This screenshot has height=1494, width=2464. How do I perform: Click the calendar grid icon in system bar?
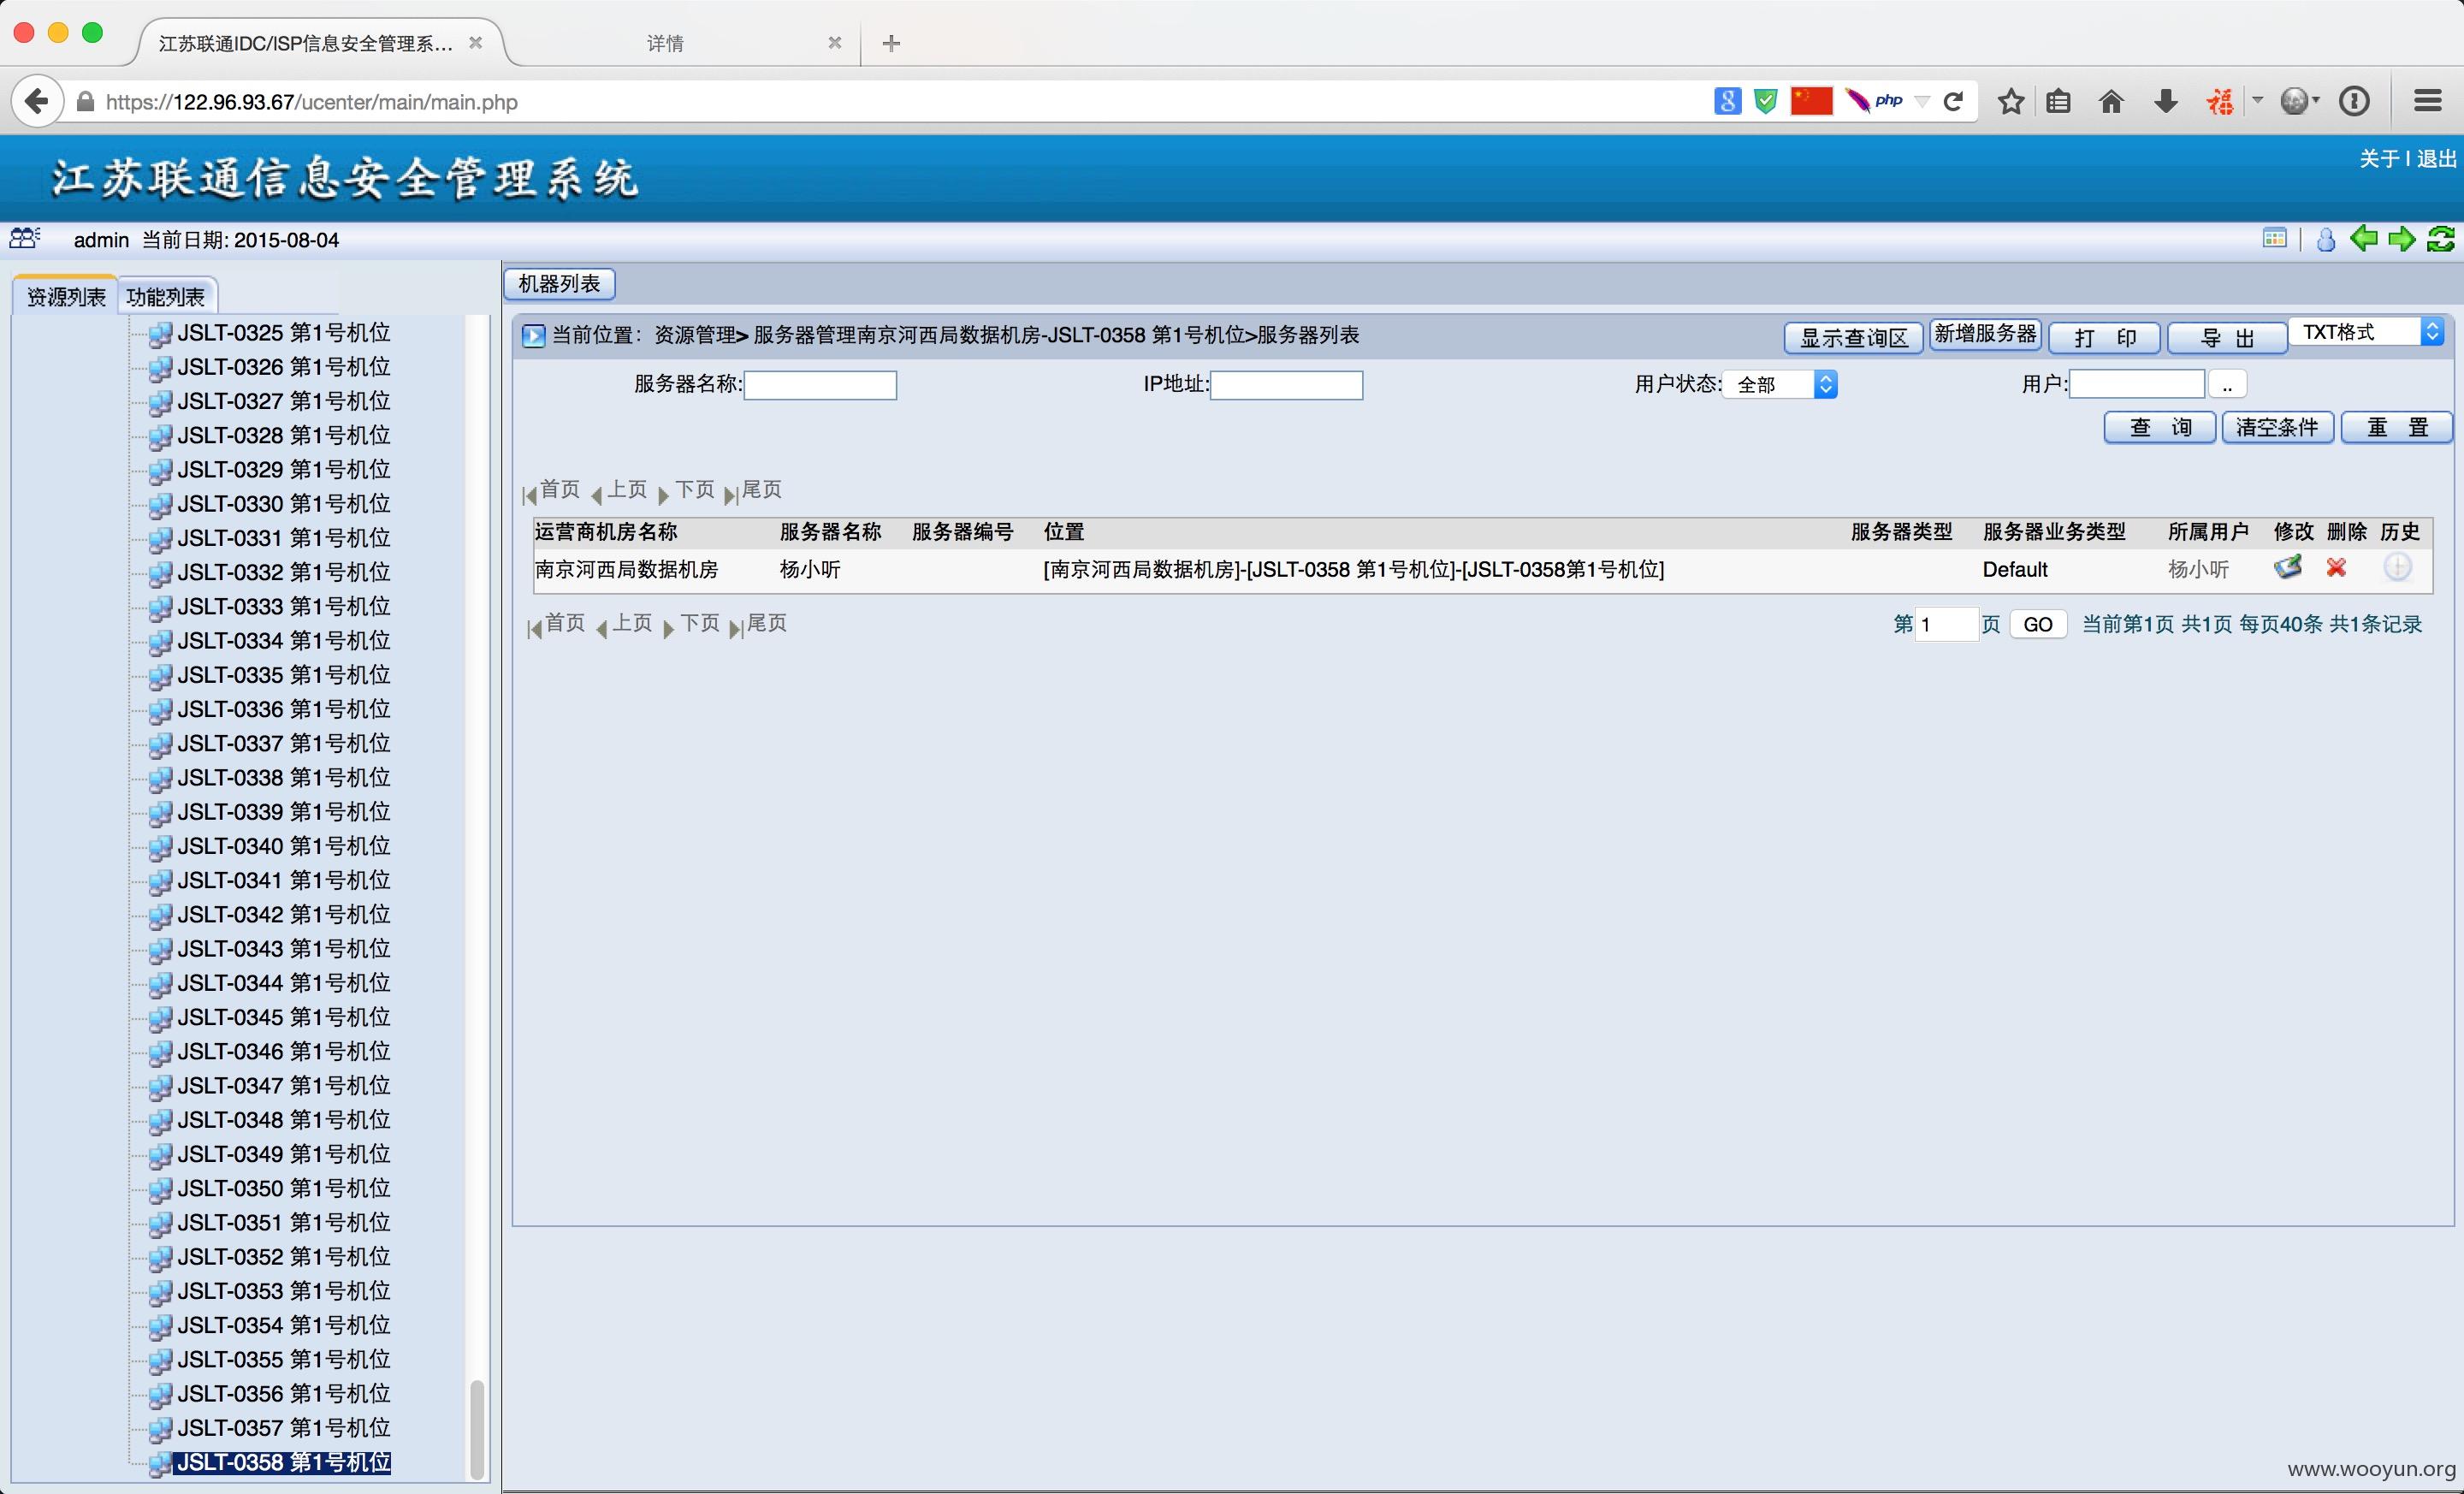[2274, 238]
